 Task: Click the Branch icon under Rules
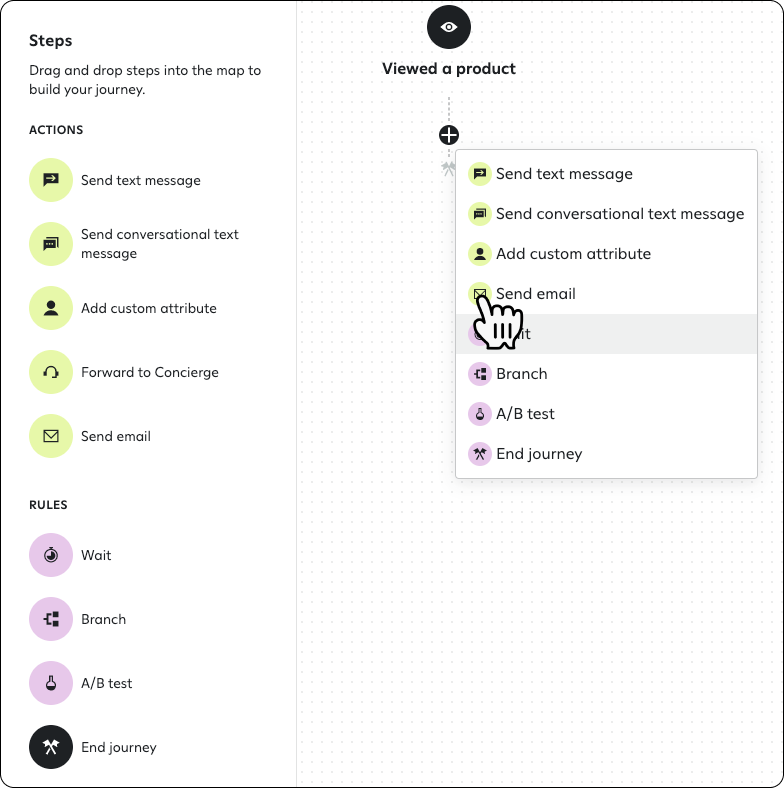[x=51, y=619]
